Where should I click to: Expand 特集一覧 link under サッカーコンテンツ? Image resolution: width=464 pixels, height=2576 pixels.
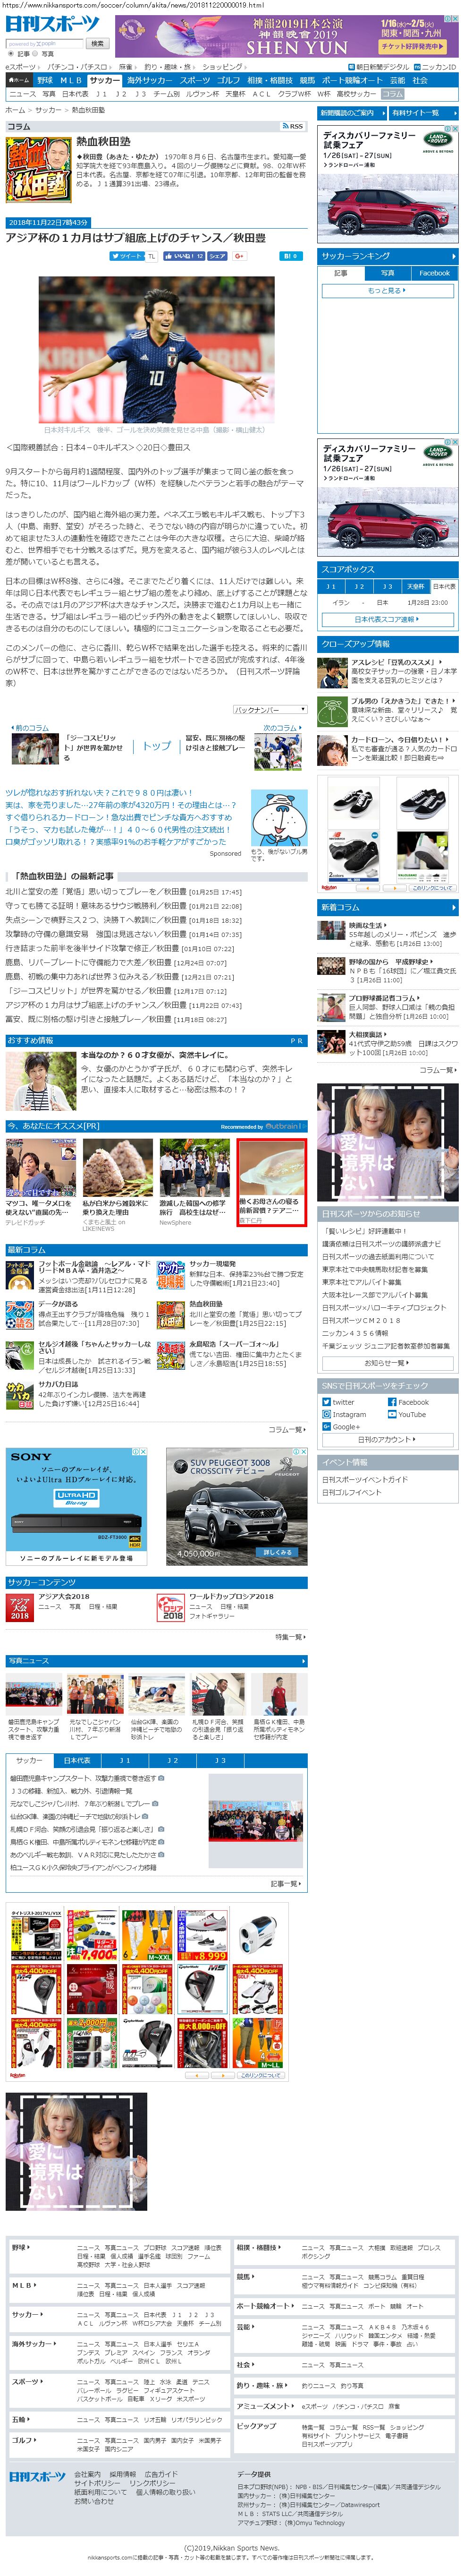tap(289, 1636)
